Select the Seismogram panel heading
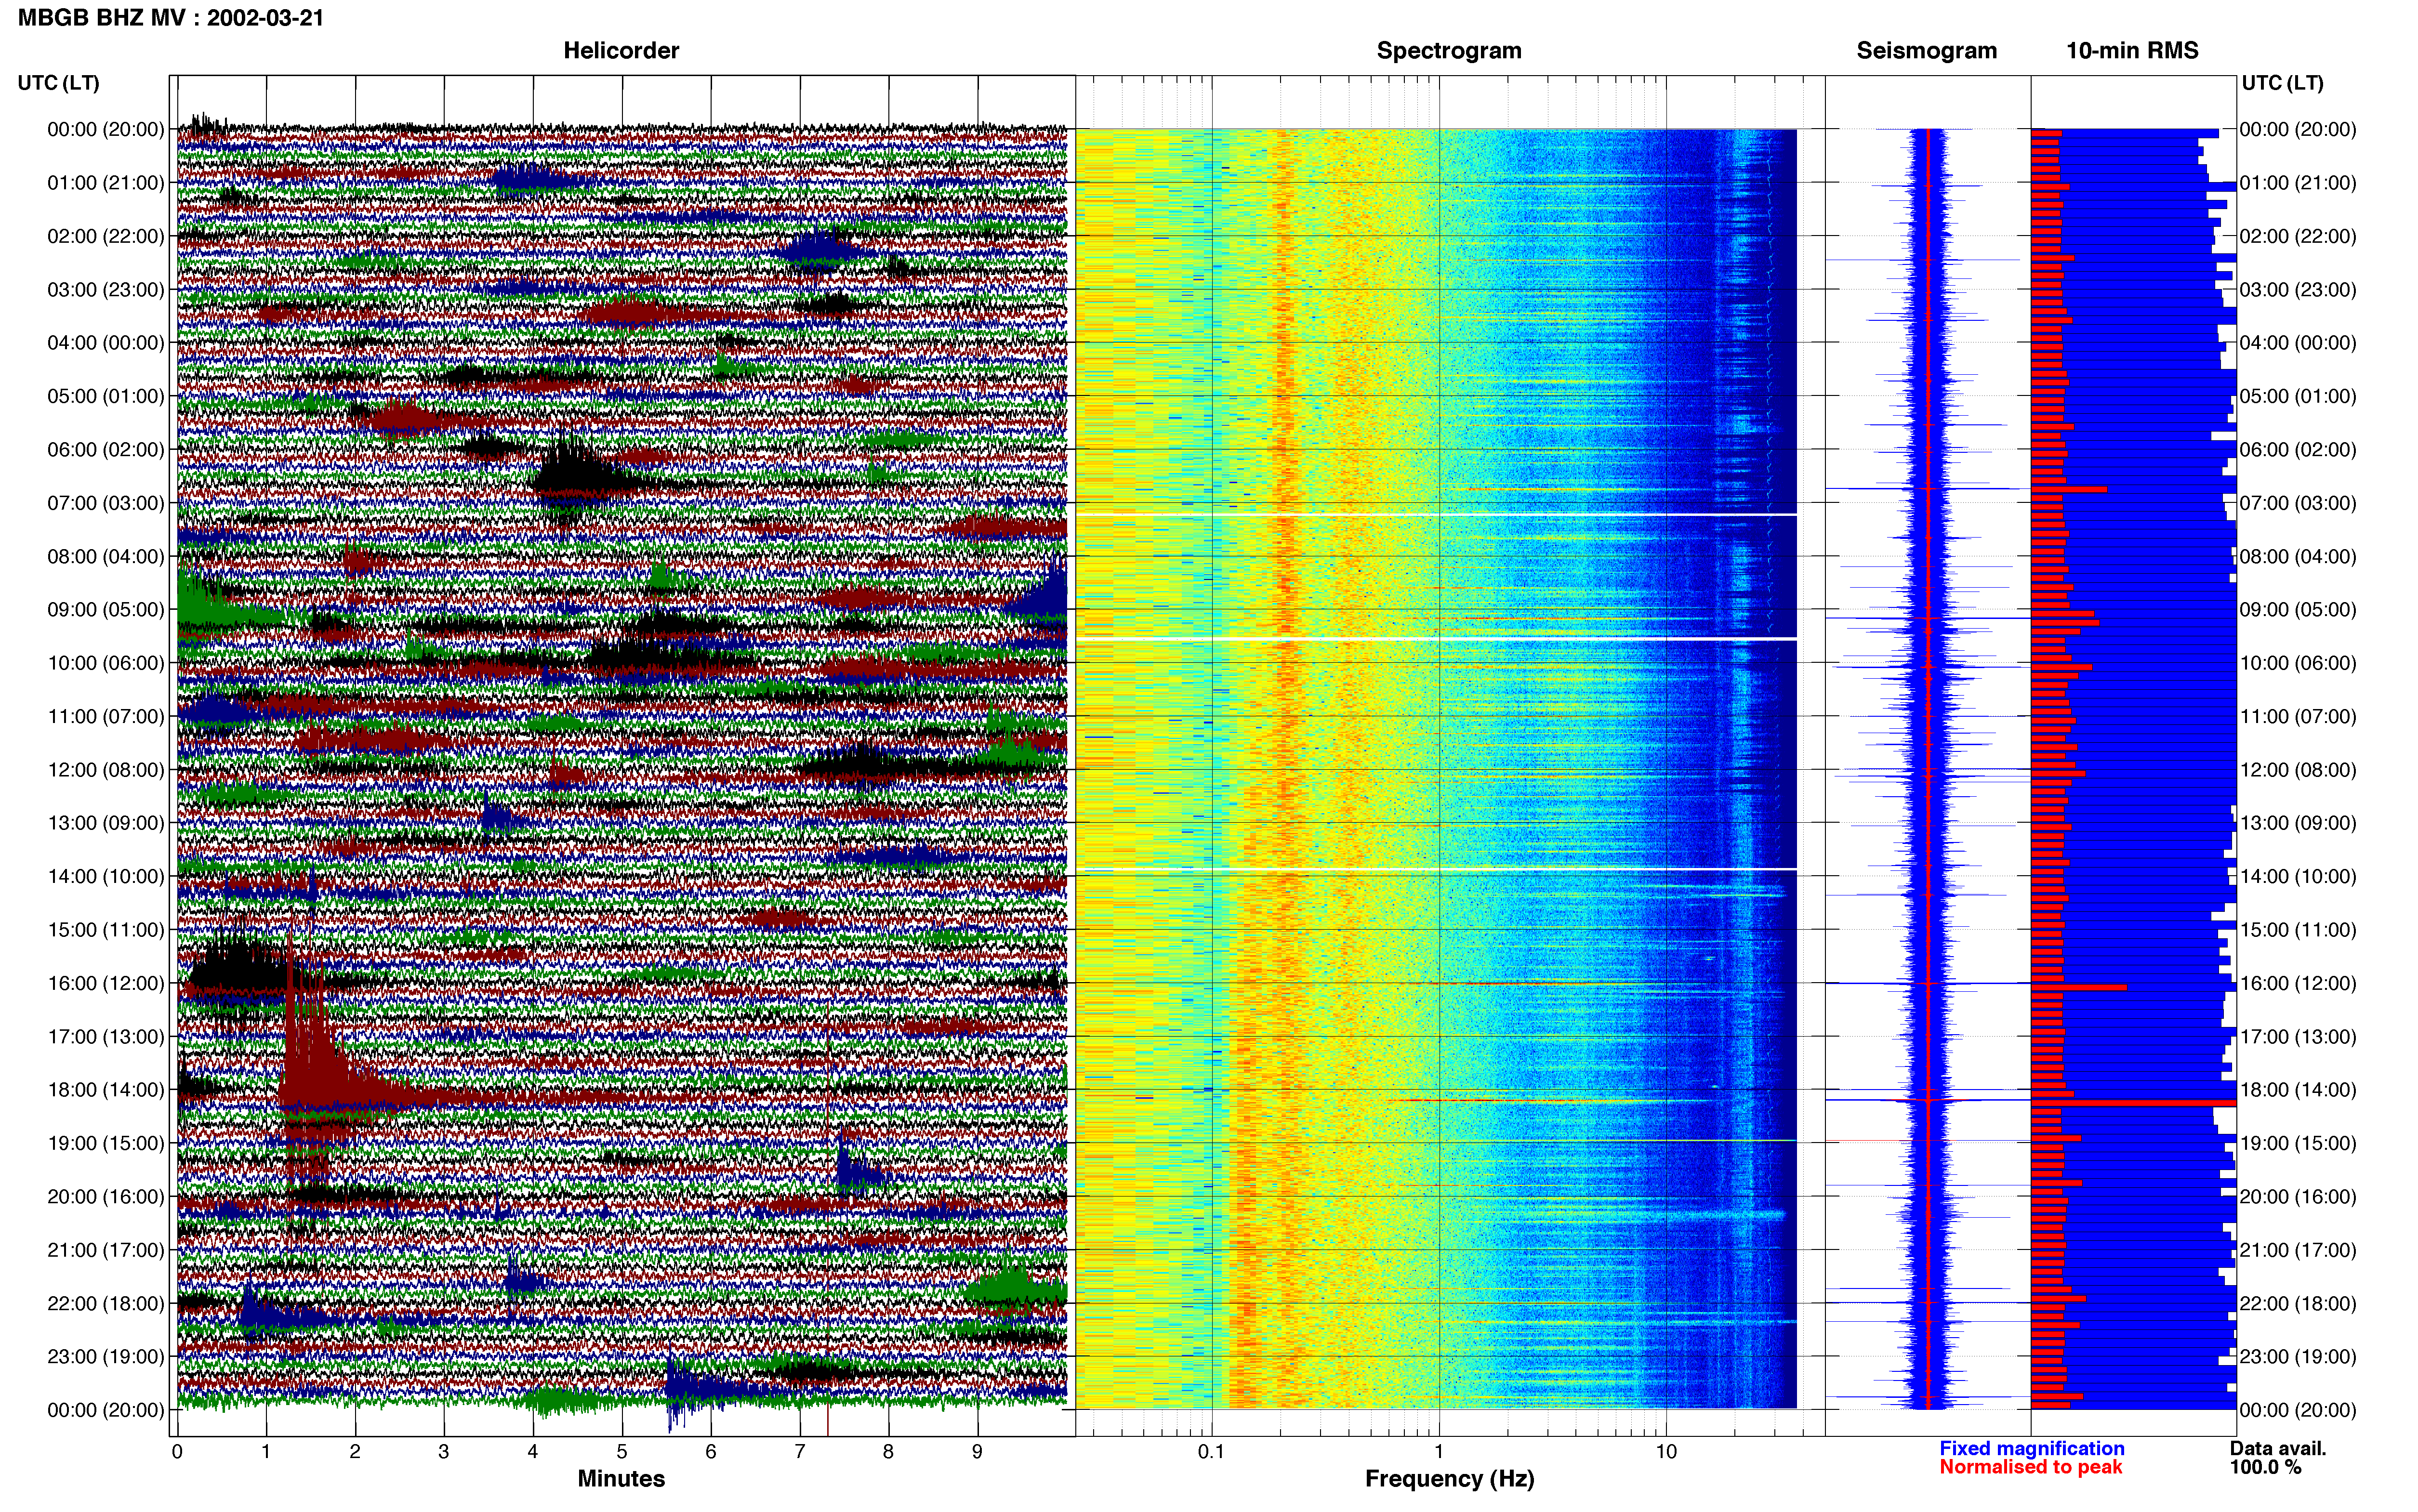 pos(1926,51)
